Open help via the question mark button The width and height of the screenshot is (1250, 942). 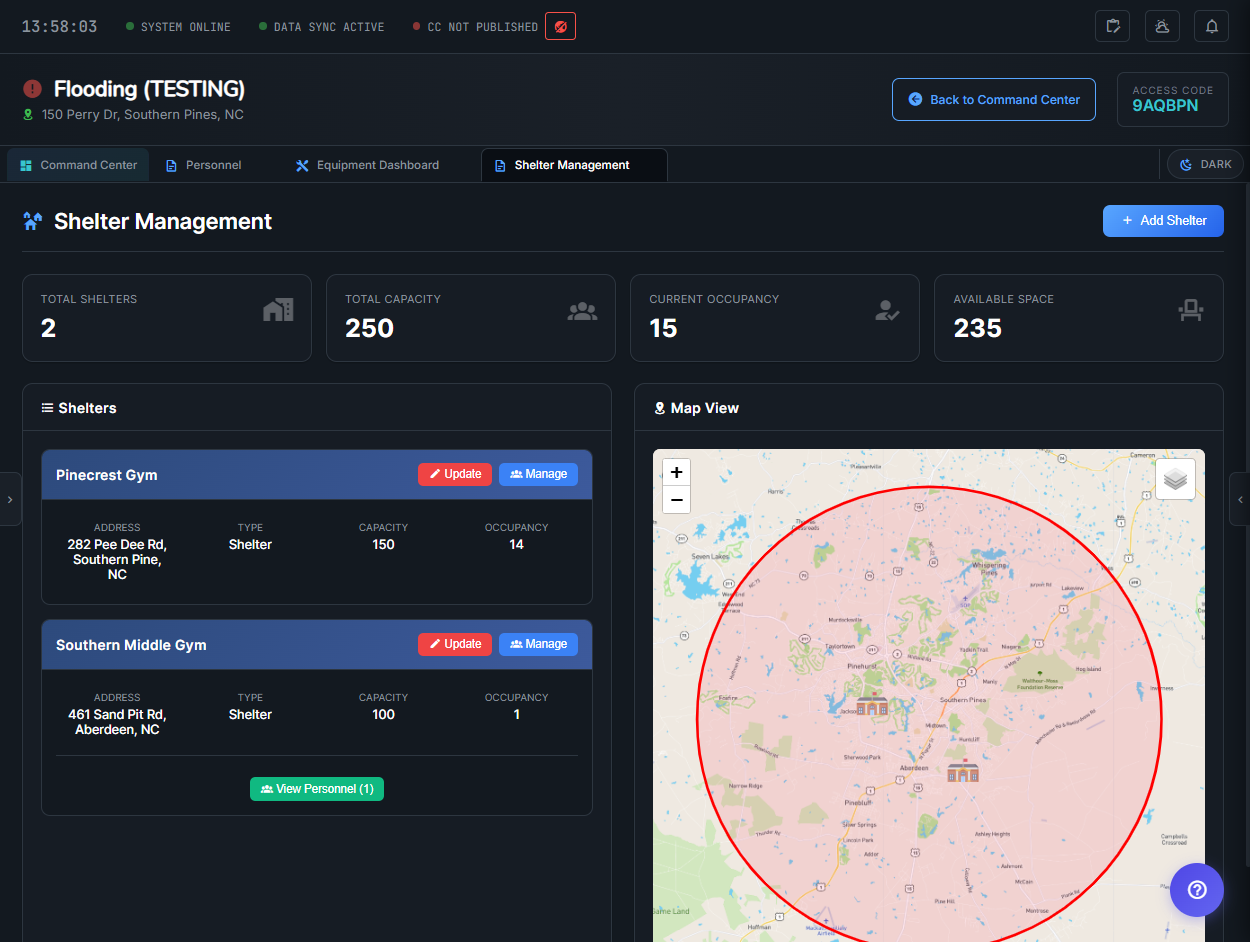1196,889
